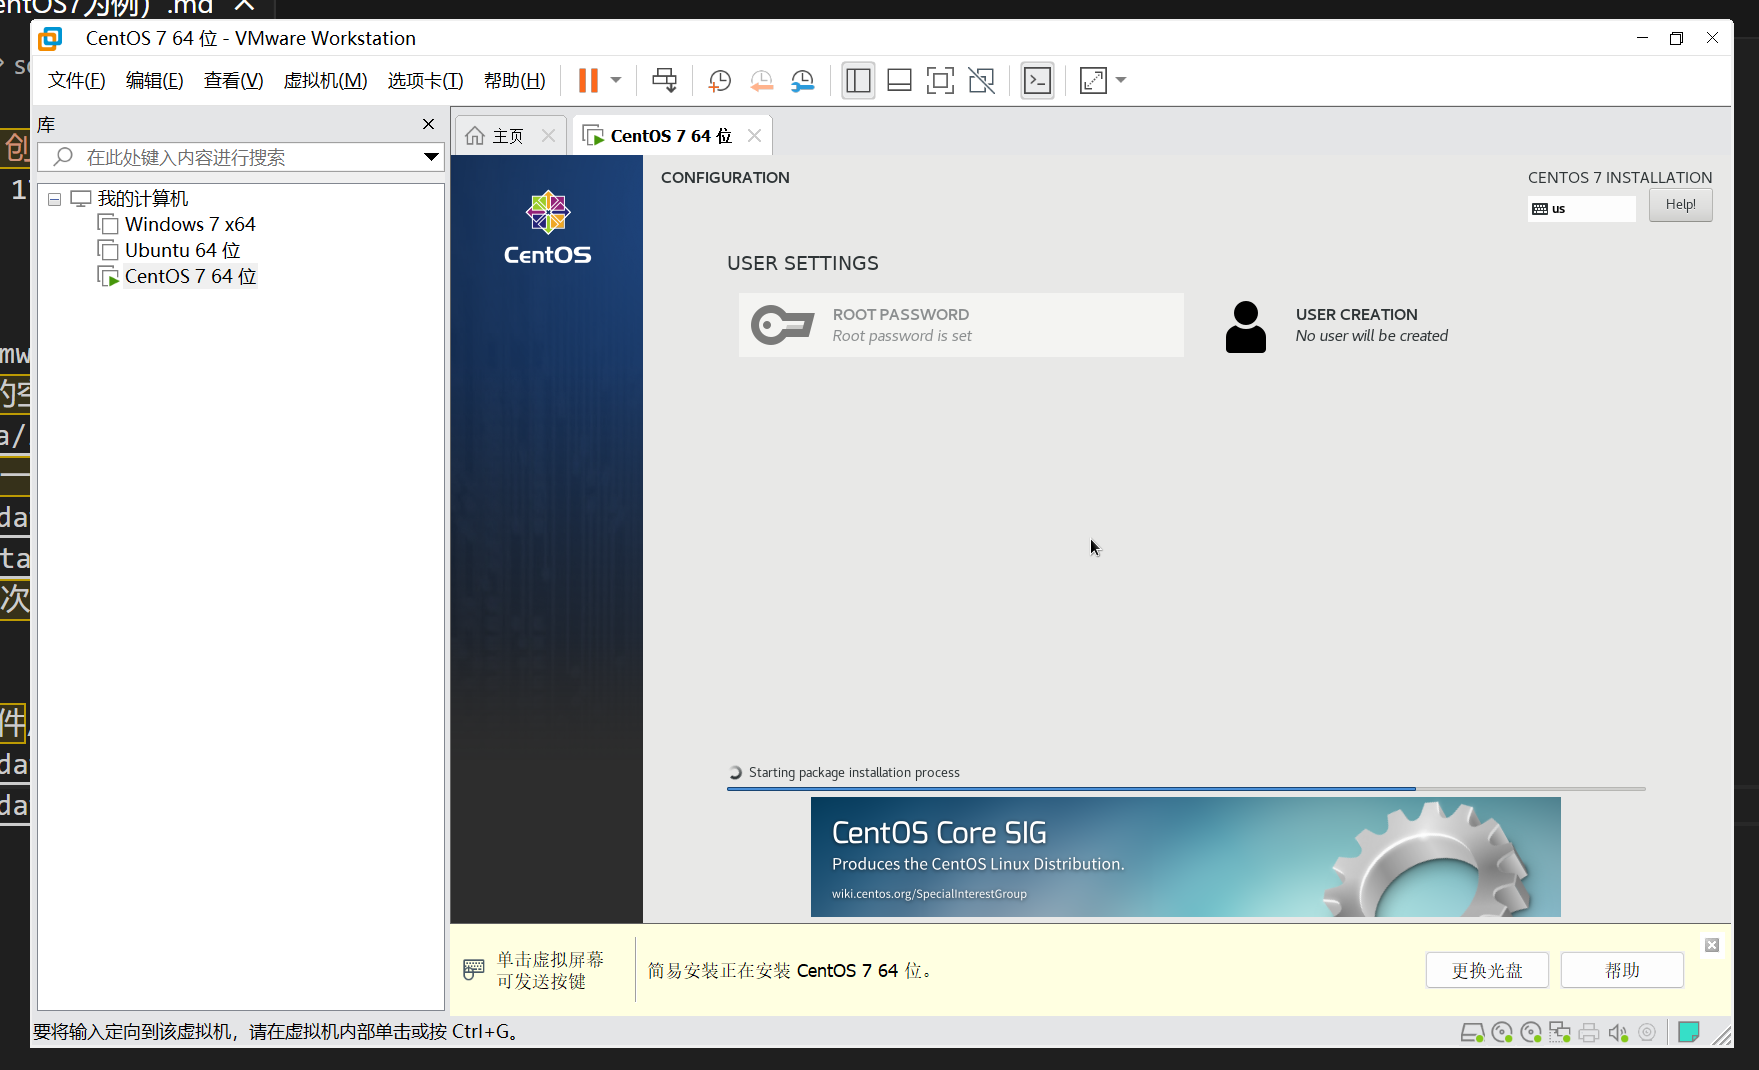Open the power options dropdown arrow

[616, 80]
